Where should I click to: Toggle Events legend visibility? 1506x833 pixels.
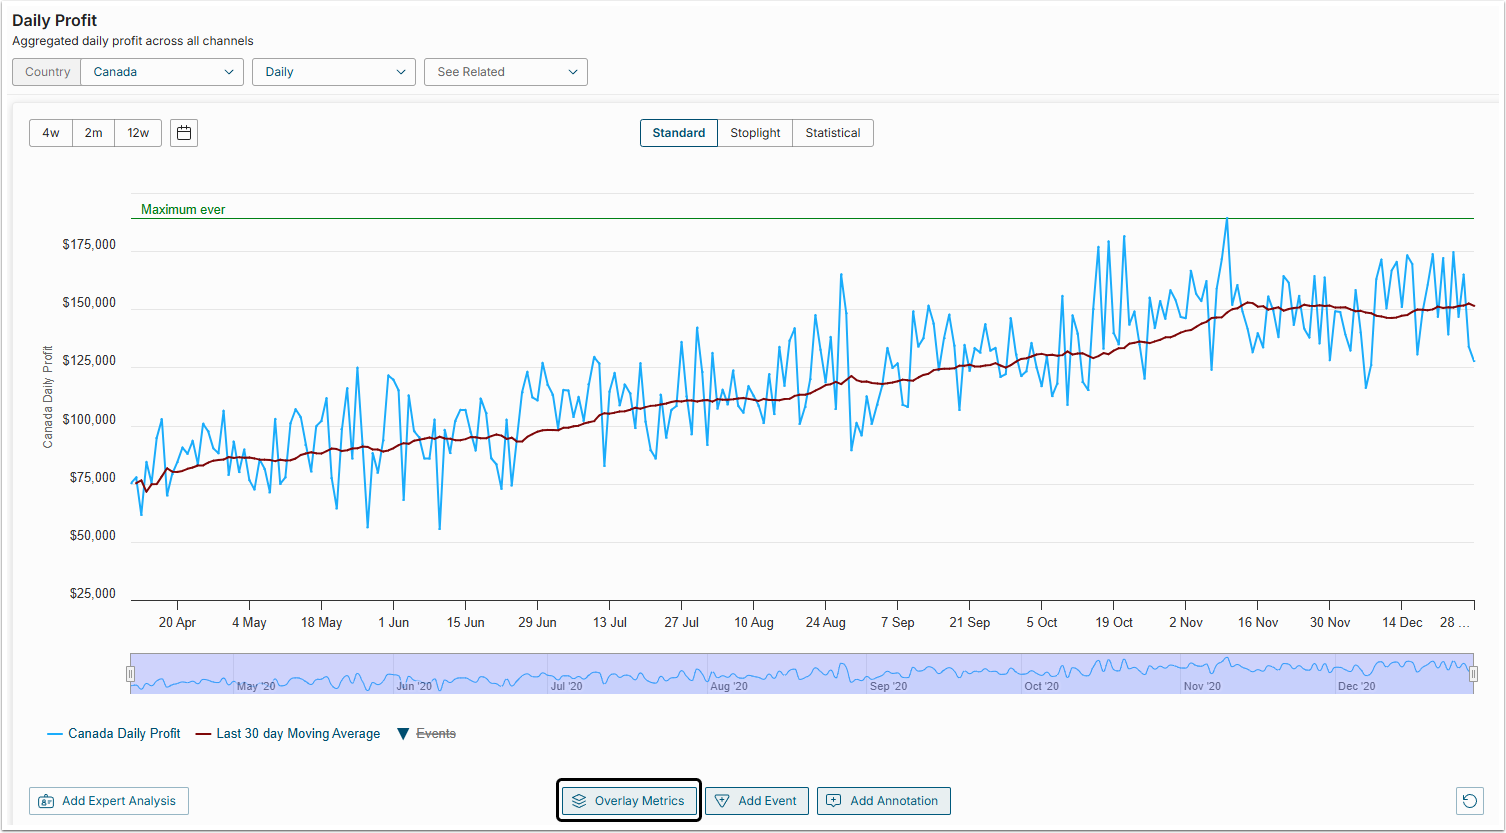[x=426, y=734]
